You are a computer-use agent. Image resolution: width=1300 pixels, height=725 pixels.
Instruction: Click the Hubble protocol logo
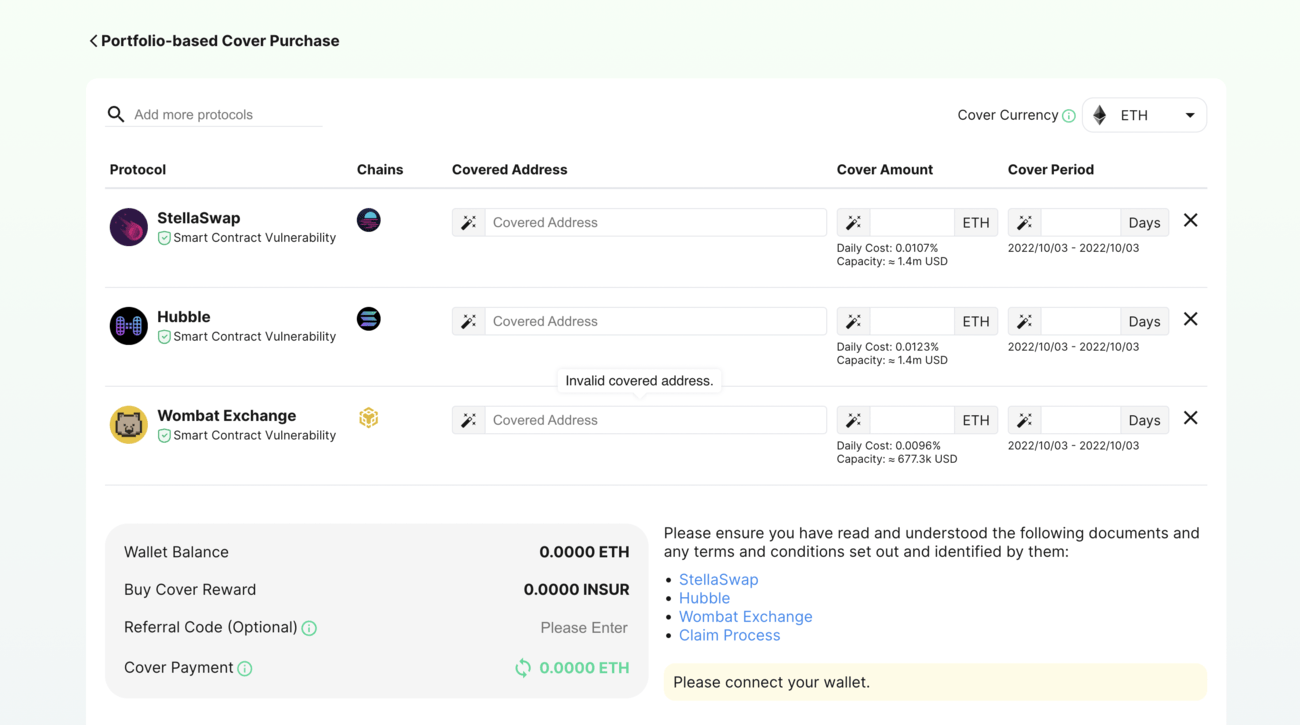pyautogui.click(x=129, y=326)
